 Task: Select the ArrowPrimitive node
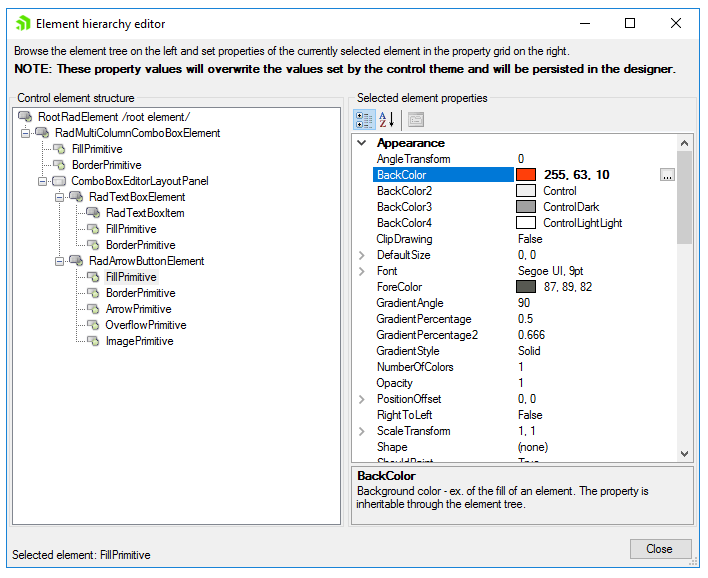click(138, 309)
